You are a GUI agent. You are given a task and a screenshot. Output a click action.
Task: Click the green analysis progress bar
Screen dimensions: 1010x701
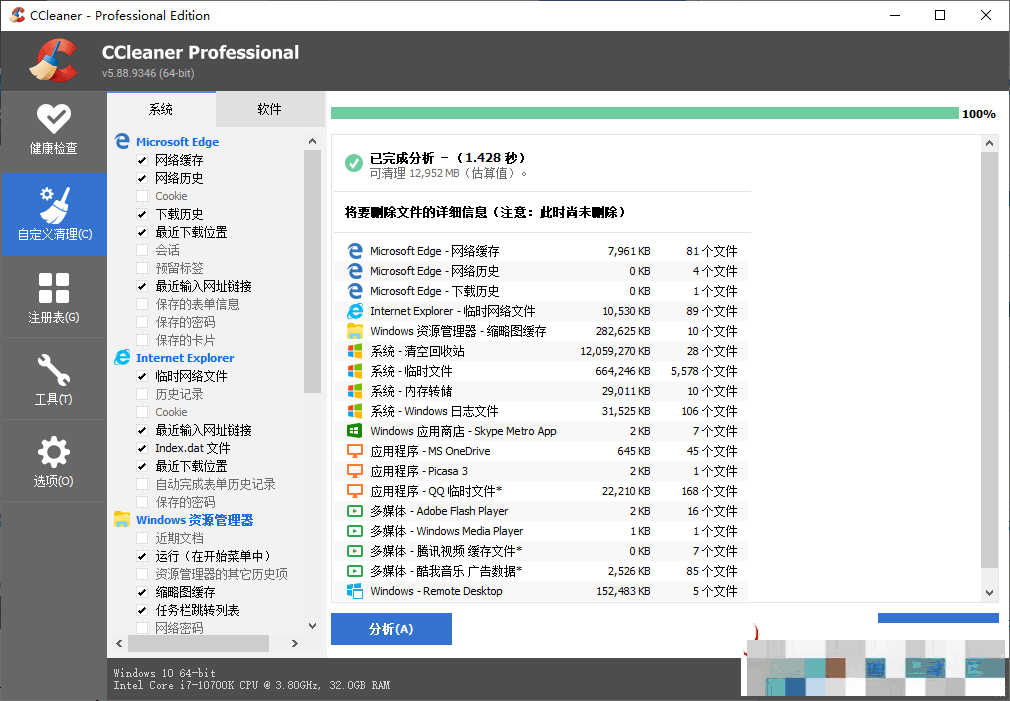click(645, 113)
